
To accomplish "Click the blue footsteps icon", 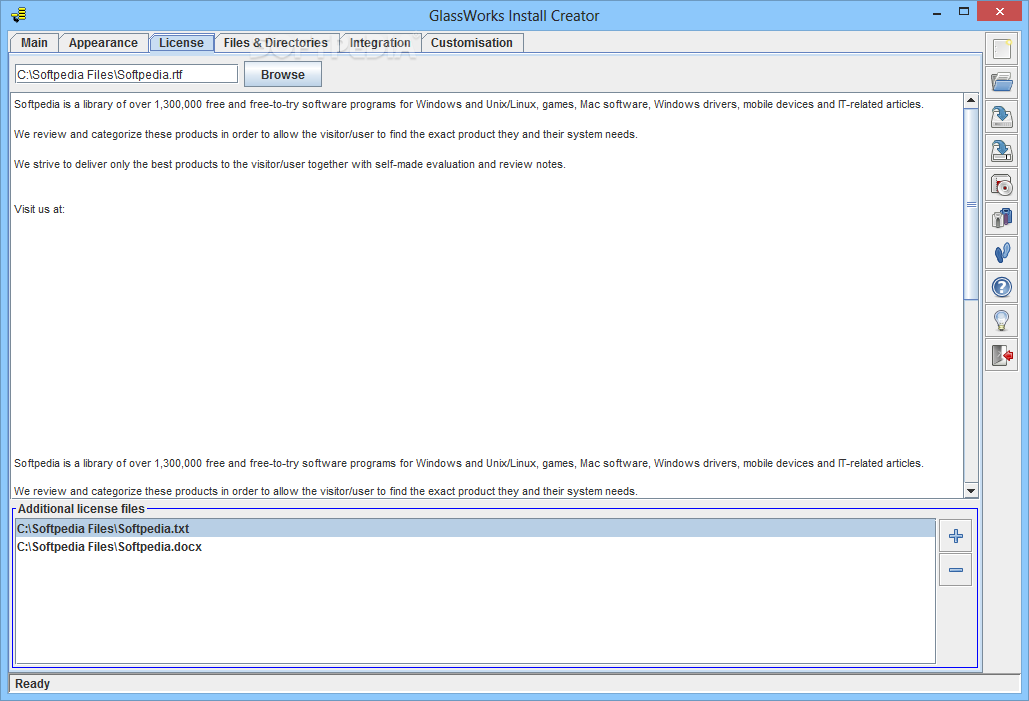I will pyautogui.click(x=1001, y=253).
